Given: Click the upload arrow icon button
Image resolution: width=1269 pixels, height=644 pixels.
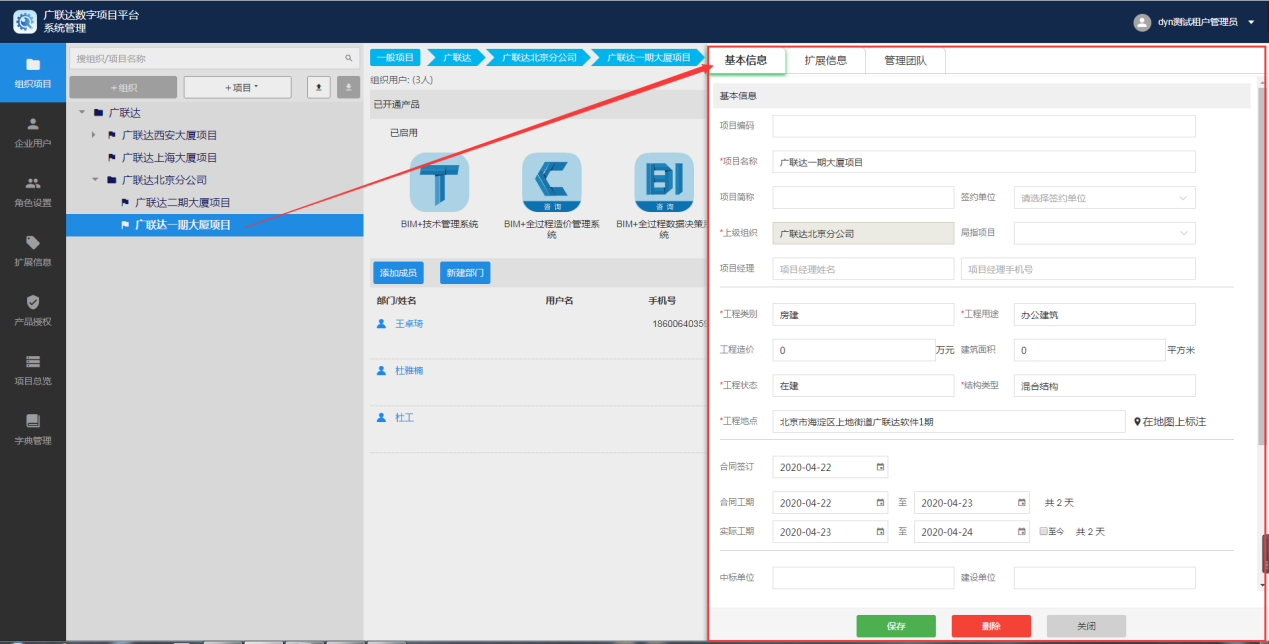Looking at the screenshot, I should pos(318,87).
